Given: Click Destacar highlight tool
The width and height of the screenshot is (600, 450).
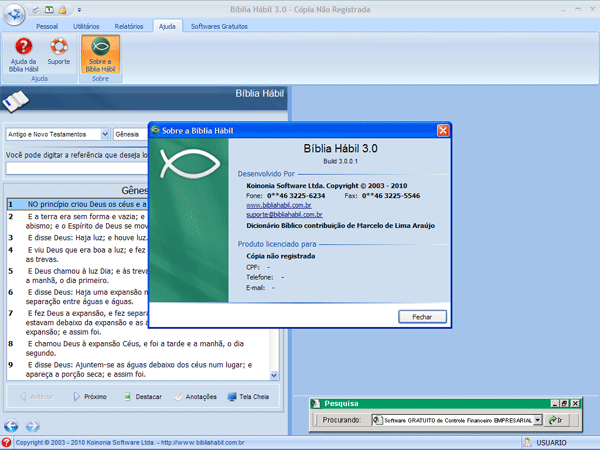Looking at the screenshot, I should [x=141, y=396].
